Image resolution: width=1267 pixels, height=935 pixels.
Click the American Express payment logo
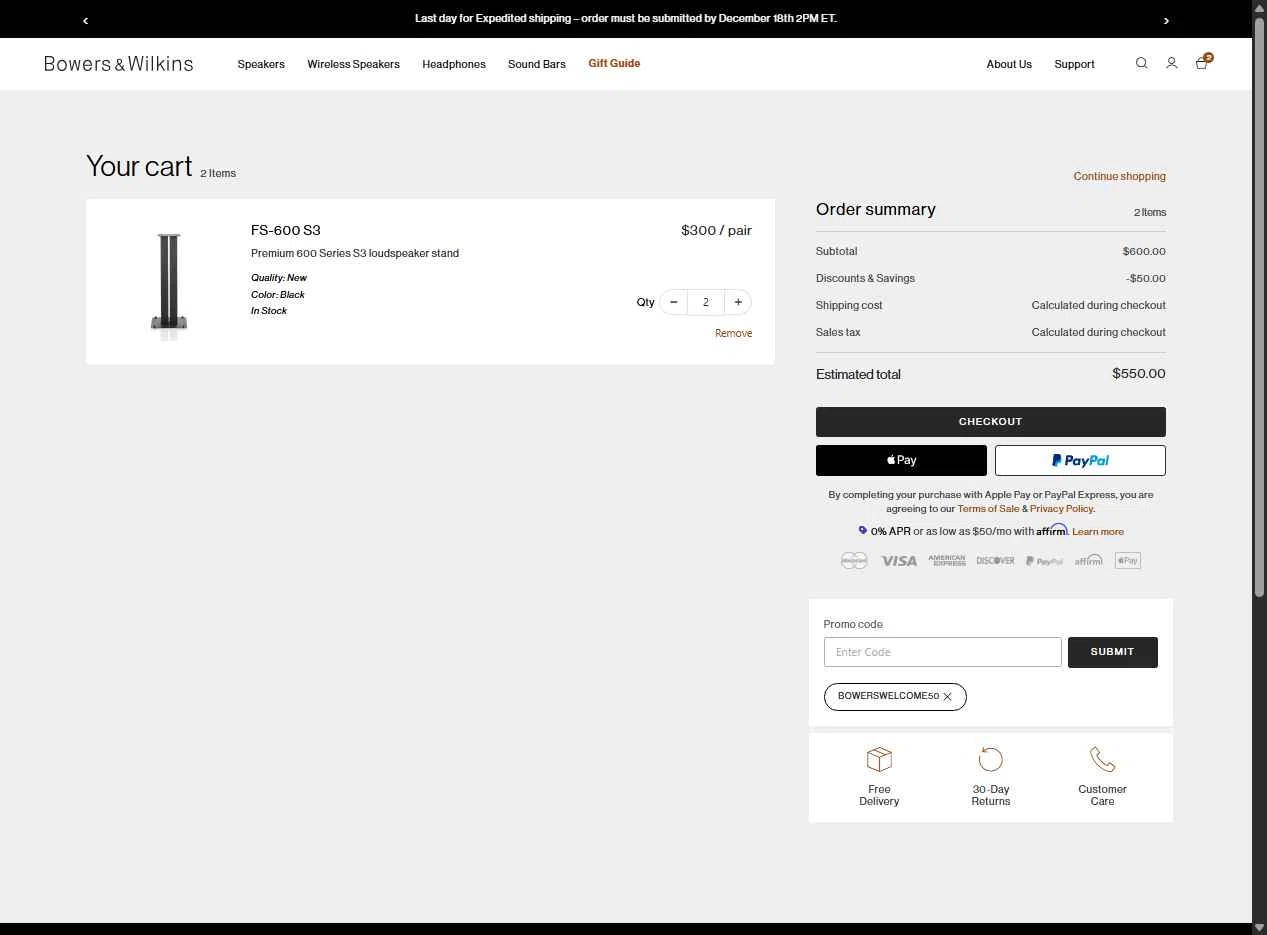click(947, 561)
